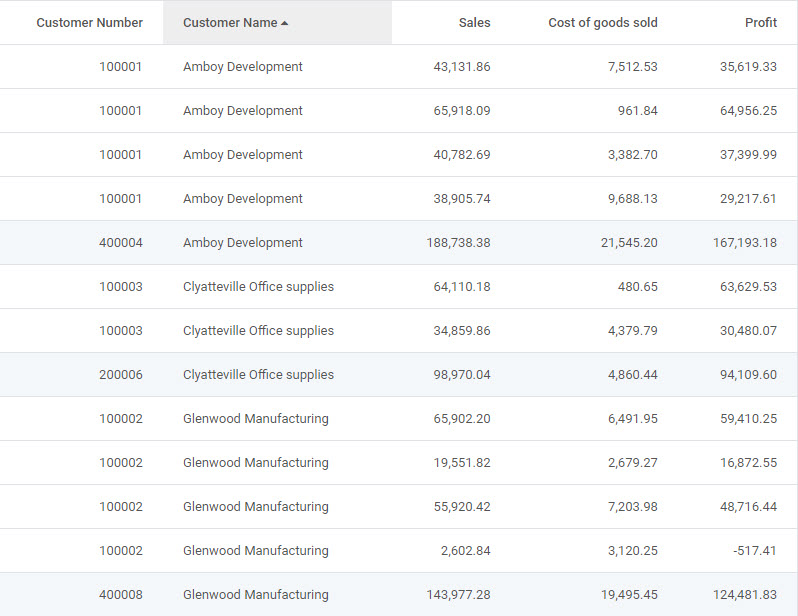798x616 pixels.
Task: Click the Customer Name column header
Action: [277, 22]
